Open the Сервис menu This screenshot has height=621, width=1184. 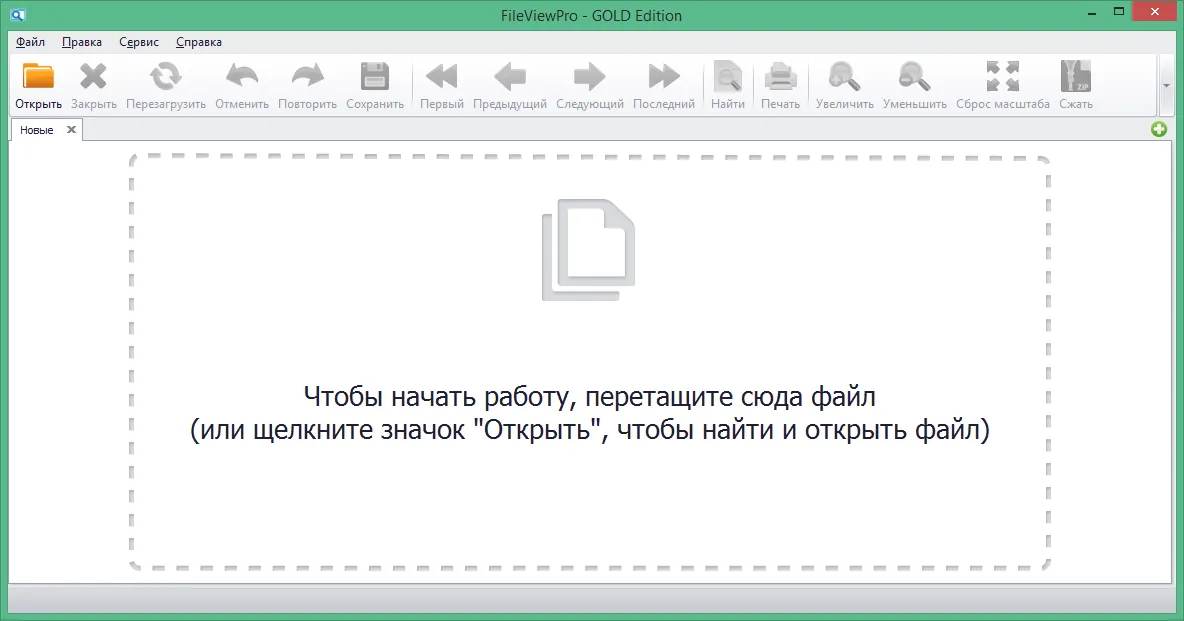139,42
